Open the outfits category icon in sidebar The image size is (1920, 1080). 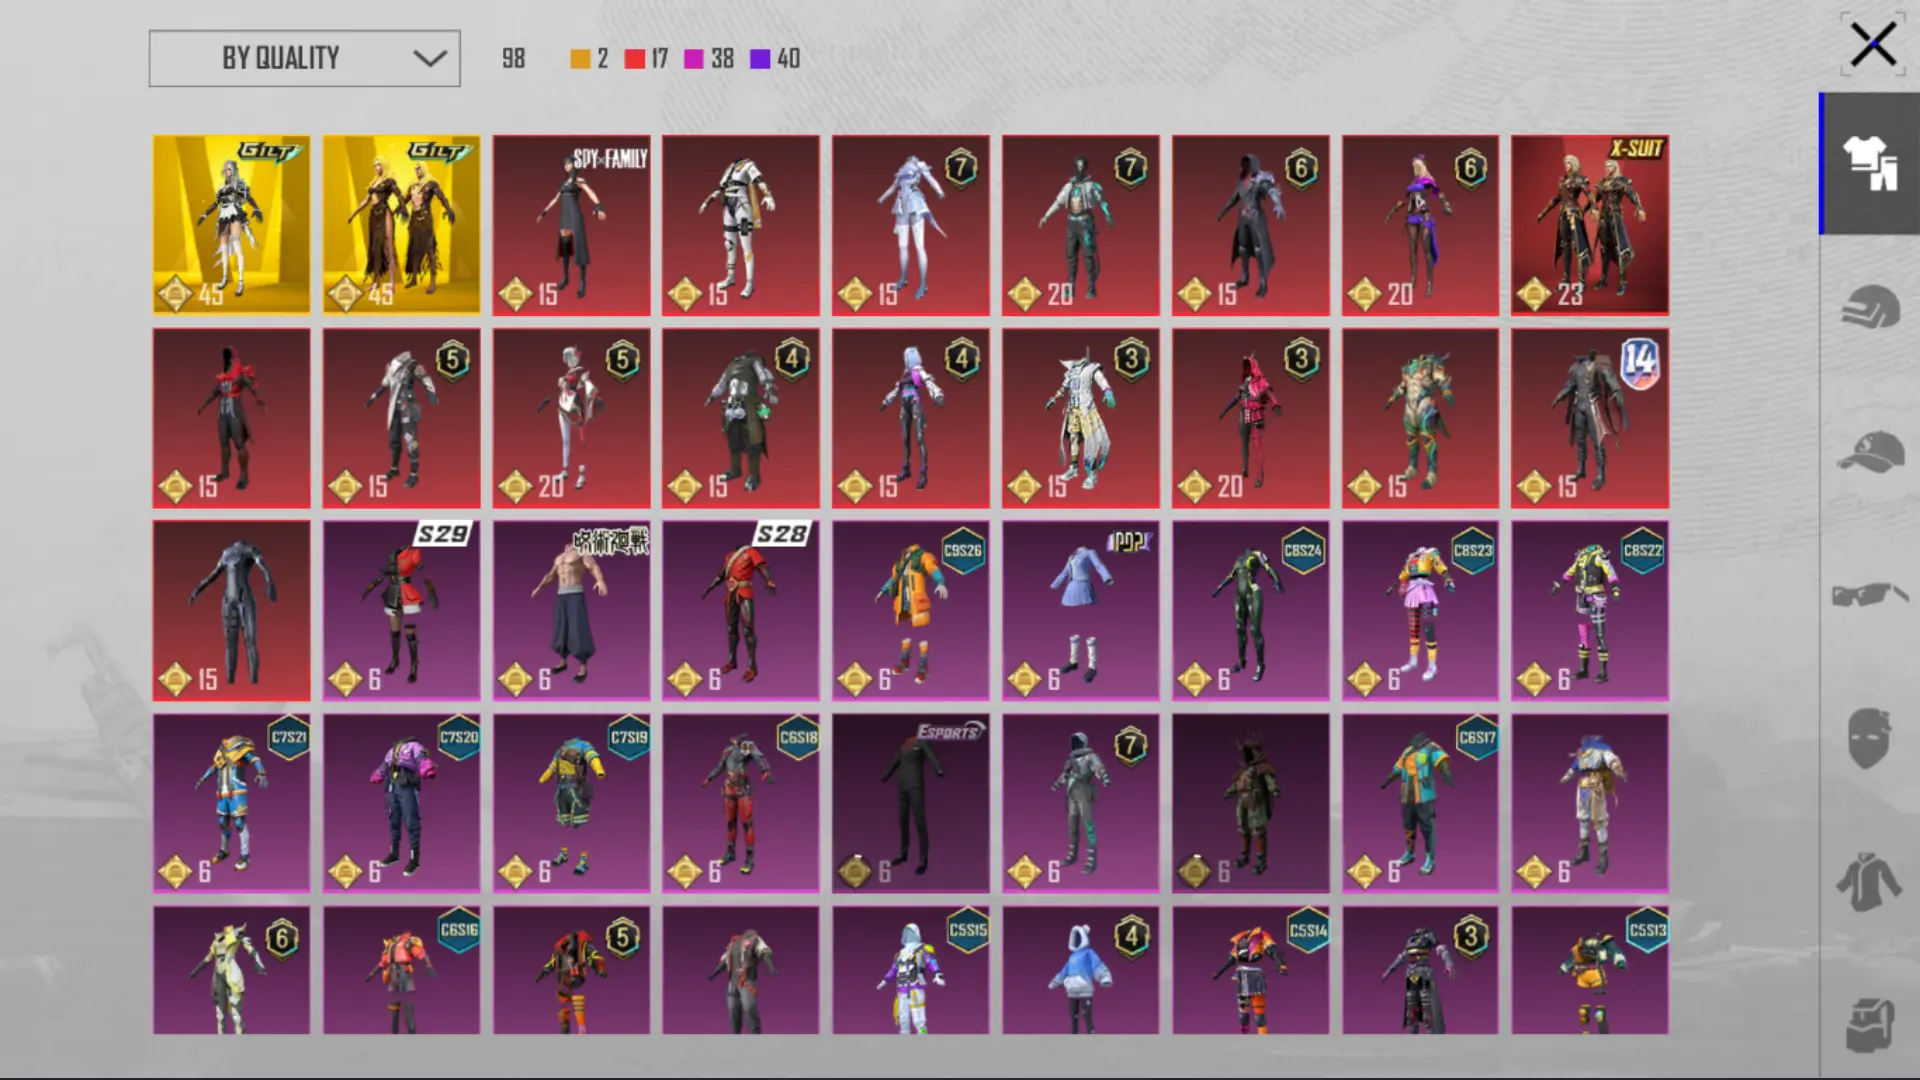point(1869,163)
